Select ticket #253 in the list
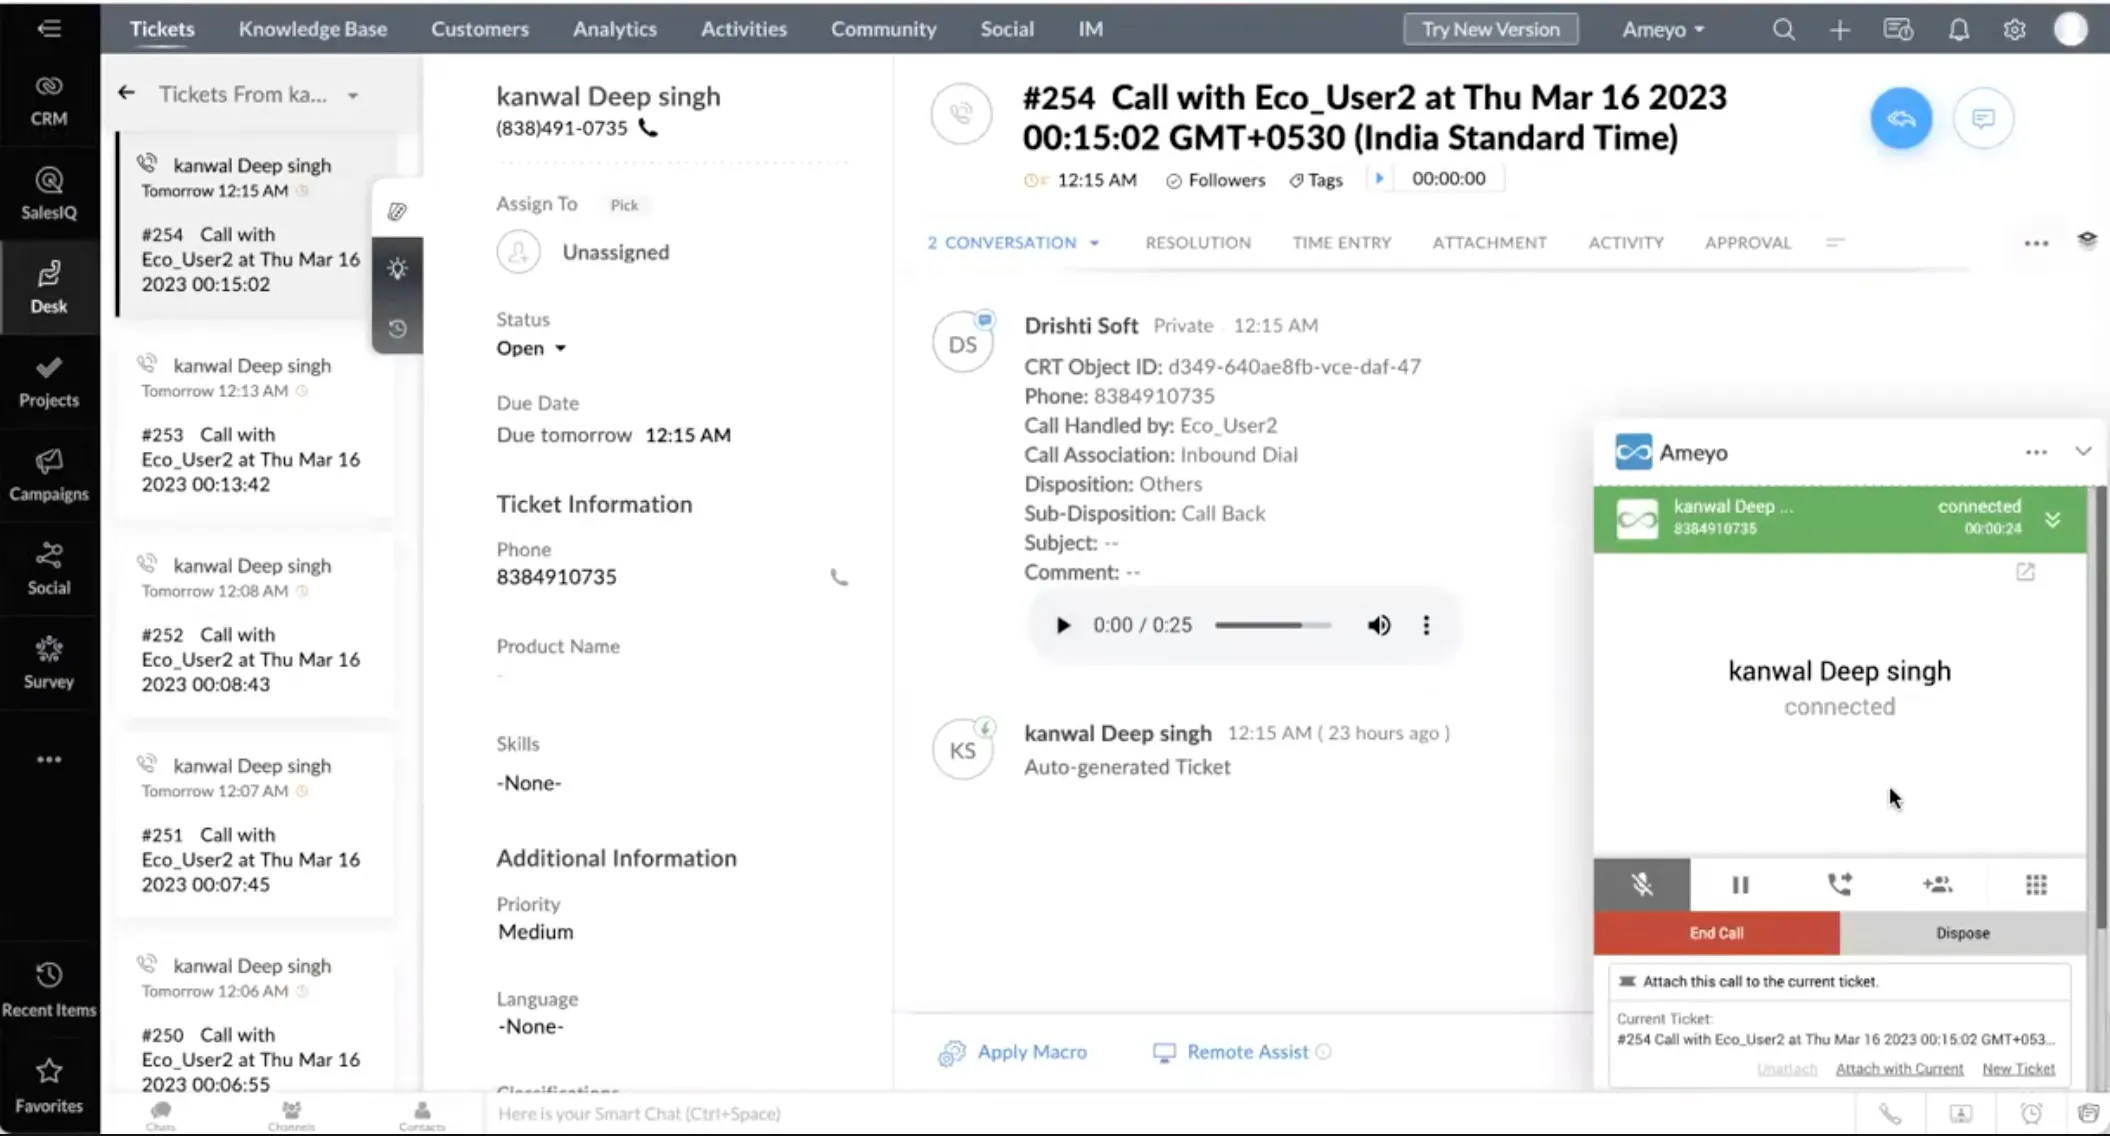Viewport: 2110px width, 1136px height. click(x=255, y=425)
